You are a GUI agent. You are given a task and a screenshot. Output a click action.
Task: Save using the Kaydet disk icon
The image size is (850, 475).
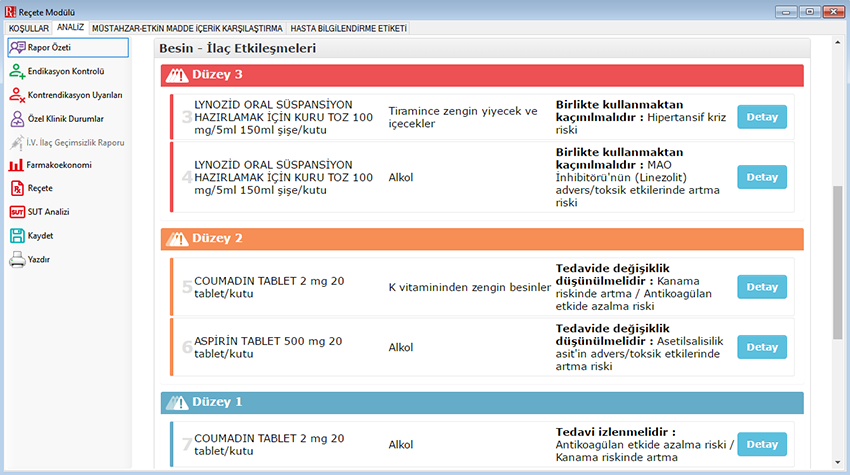17,236
